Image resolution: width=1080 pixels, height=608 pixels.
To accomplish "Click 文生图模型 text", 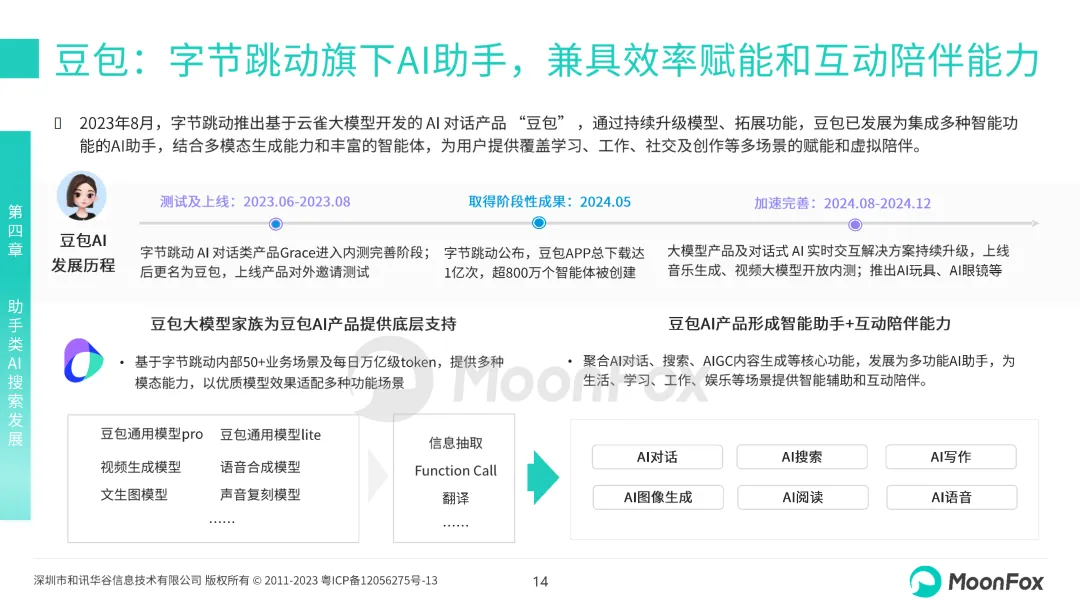I will 134,494.
